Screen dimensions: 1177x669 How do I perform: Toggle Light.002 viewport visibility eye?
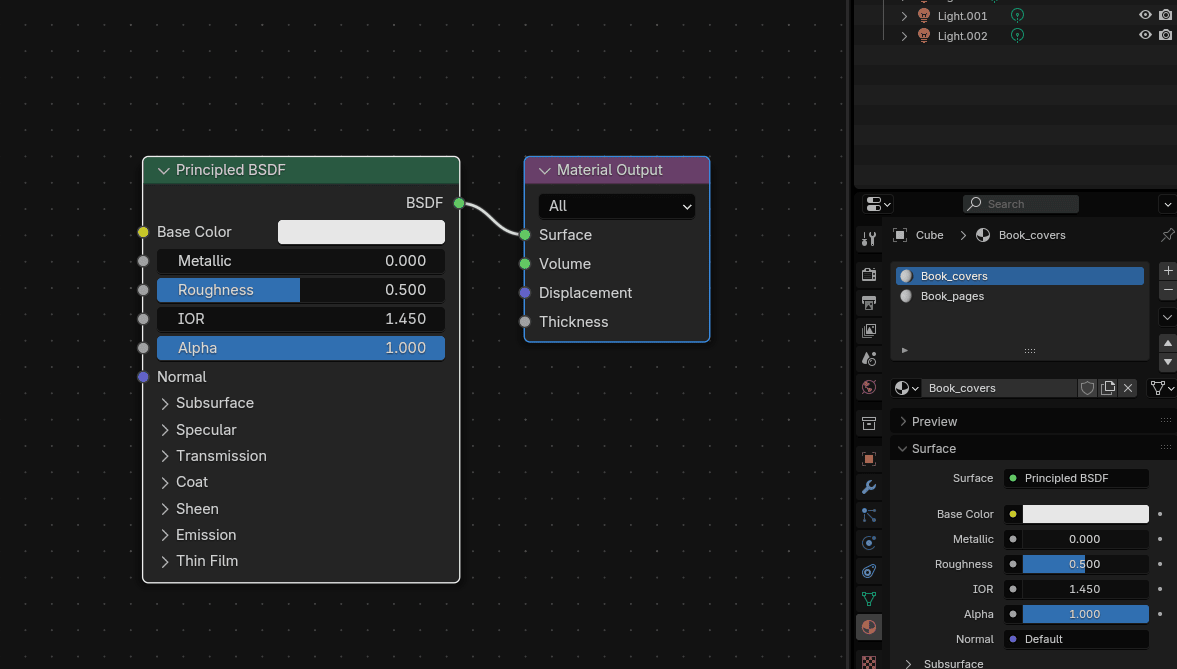click(1145, 36)
